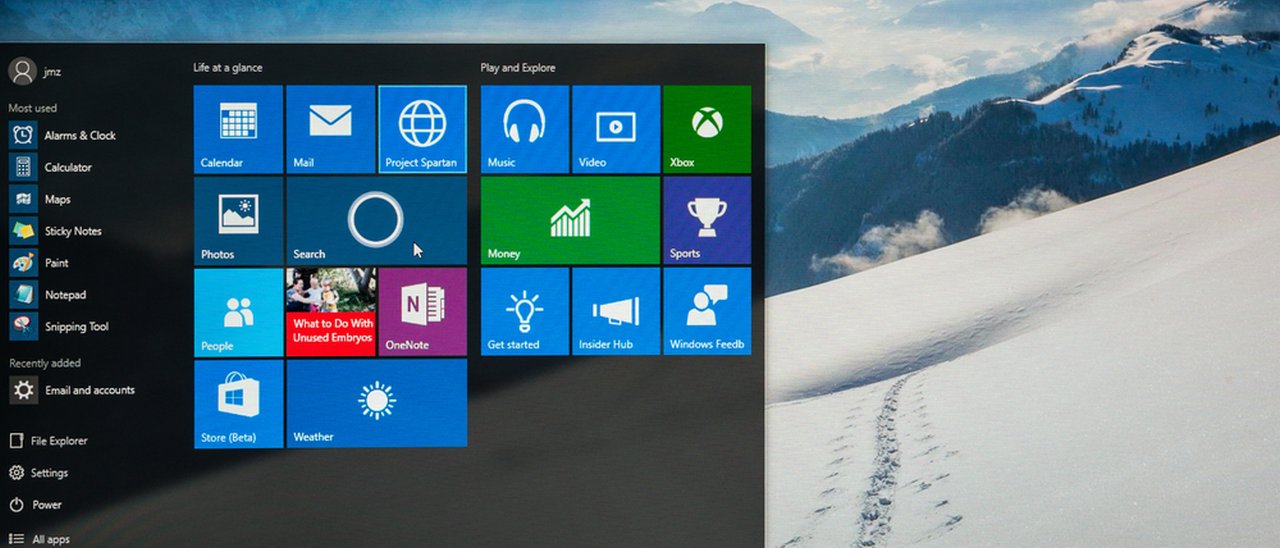Launch the Project Spartan browser tile

point(422,129)
